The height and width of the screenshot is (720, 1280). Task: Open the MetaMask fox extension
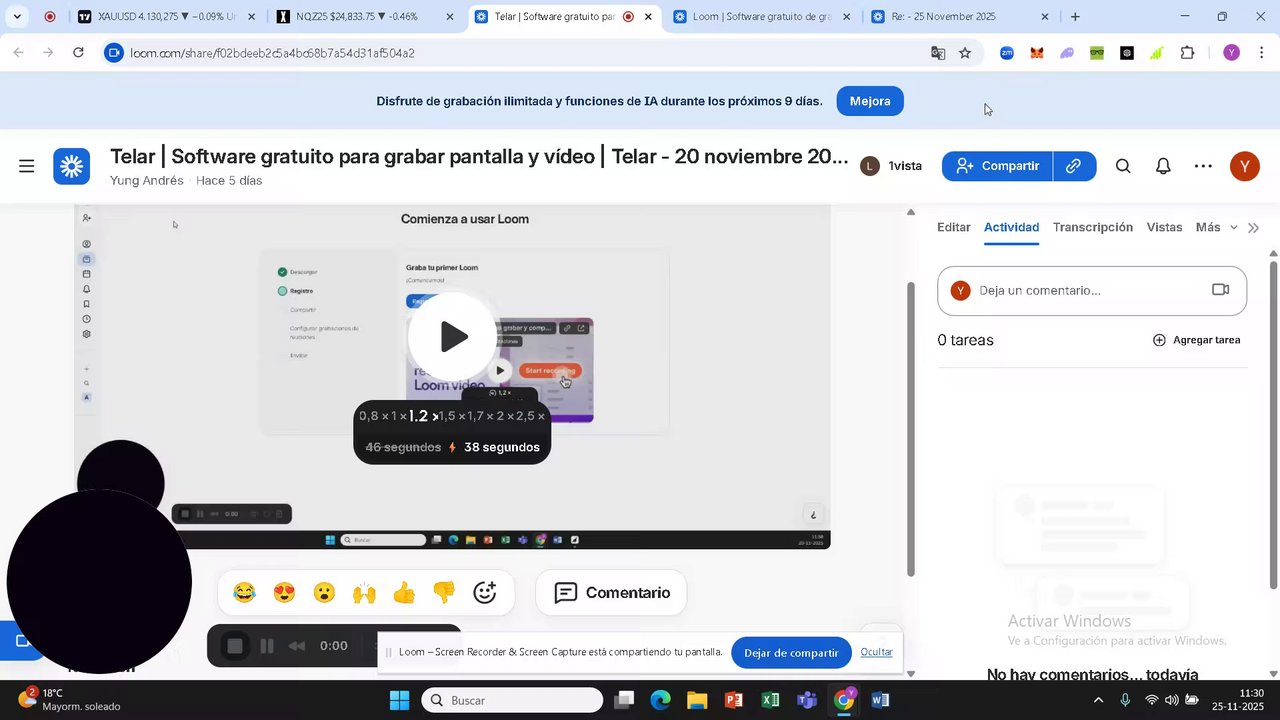(1037, 53)
